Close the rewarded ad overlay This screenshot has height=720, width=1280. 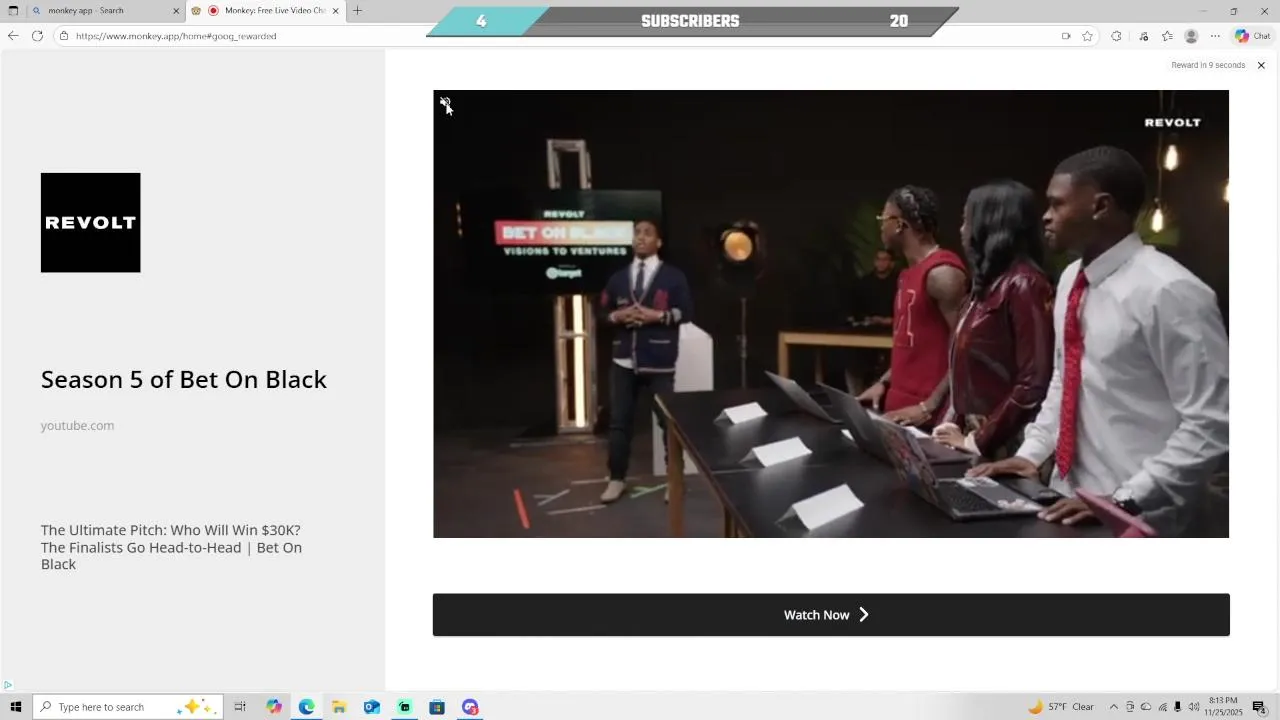[x=1261, y=65]
